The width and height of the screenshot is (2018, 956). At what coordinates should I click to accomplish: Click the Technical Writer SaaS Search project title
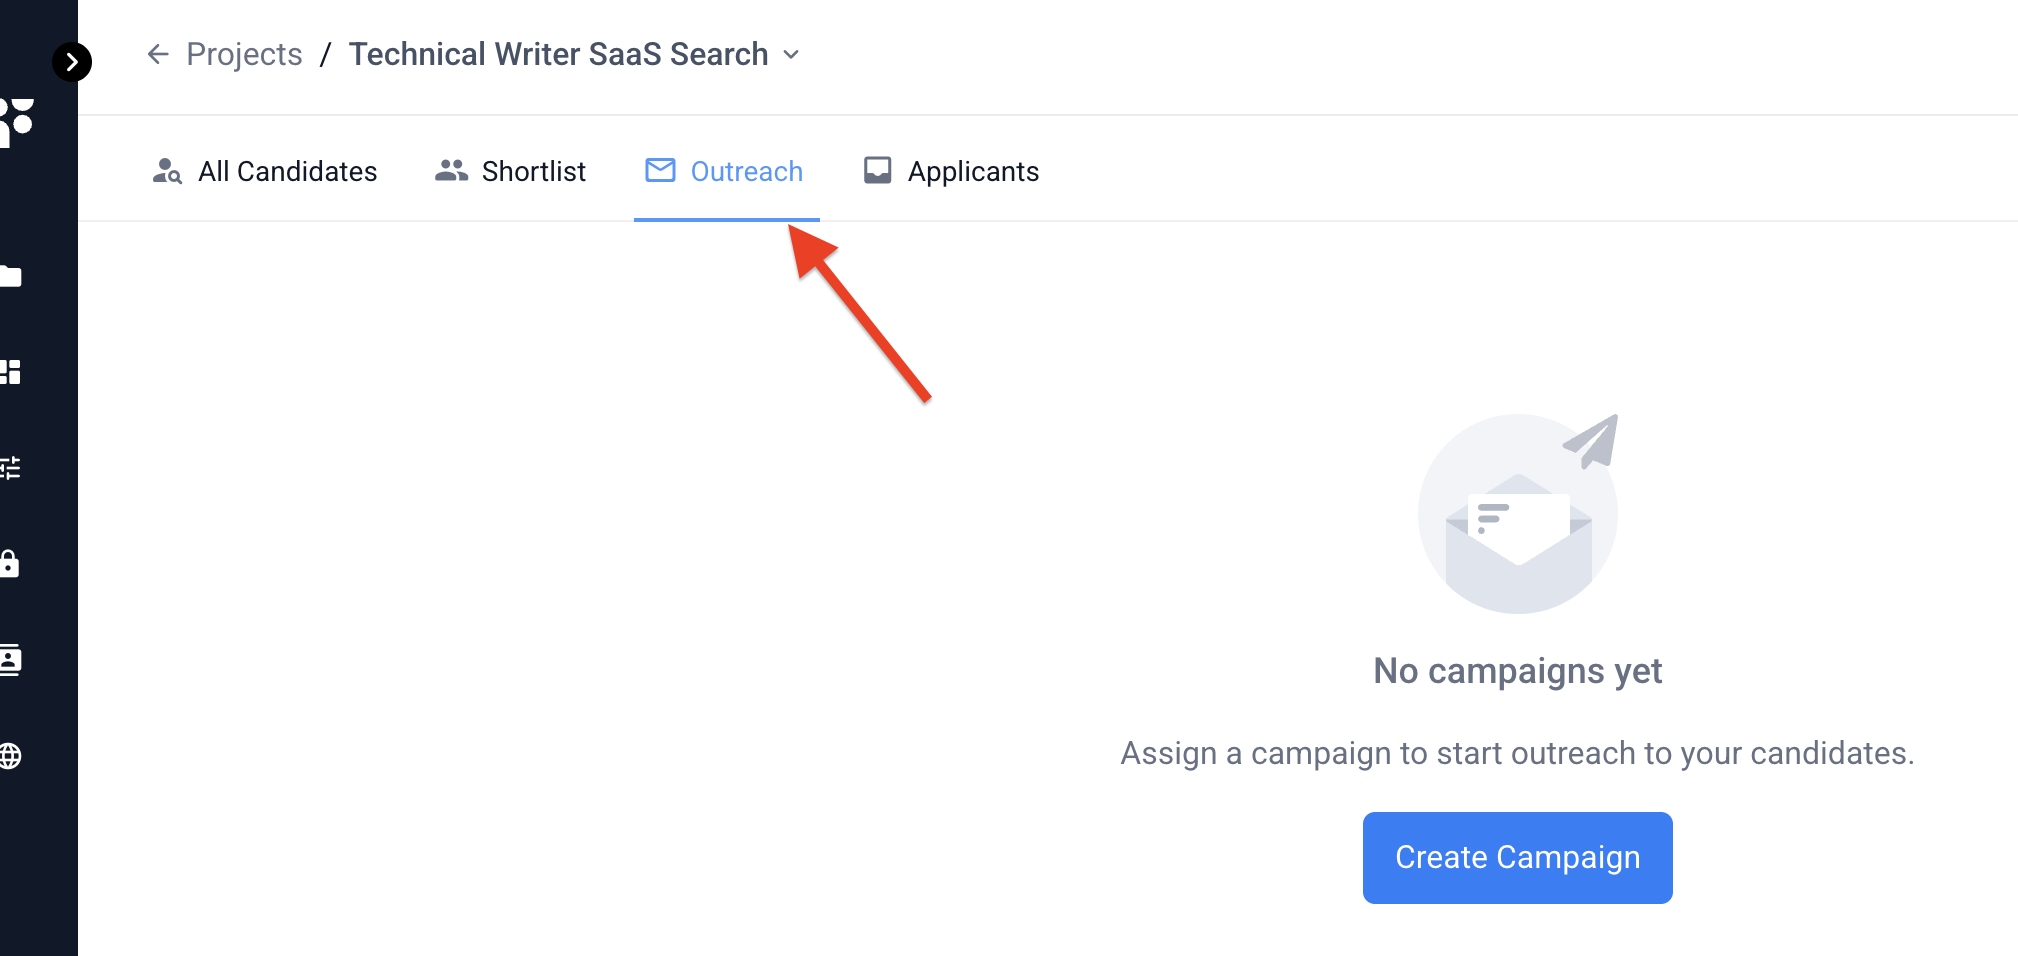558,54
